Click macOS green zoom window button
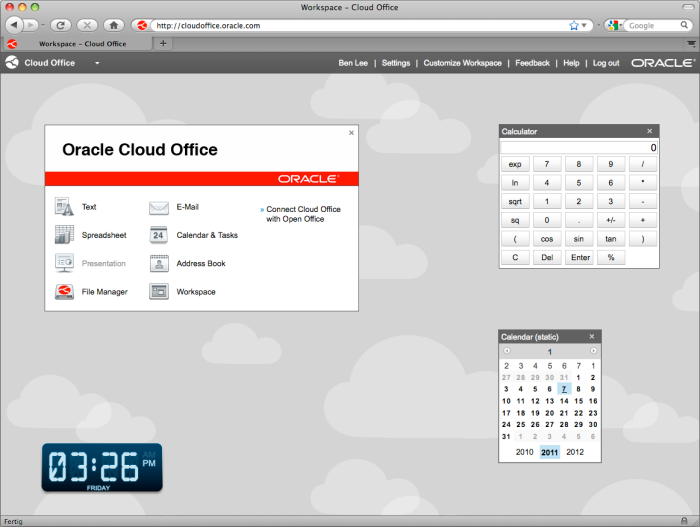The image size is (700, 527). (35, 7)
